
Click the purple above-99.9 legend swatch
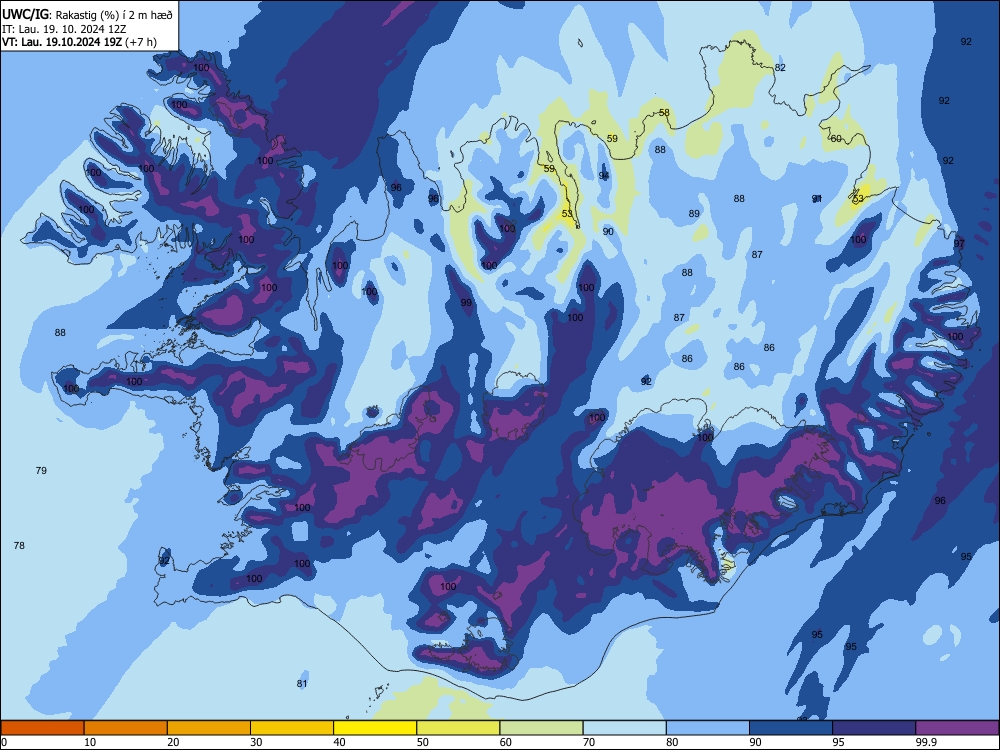957,728
